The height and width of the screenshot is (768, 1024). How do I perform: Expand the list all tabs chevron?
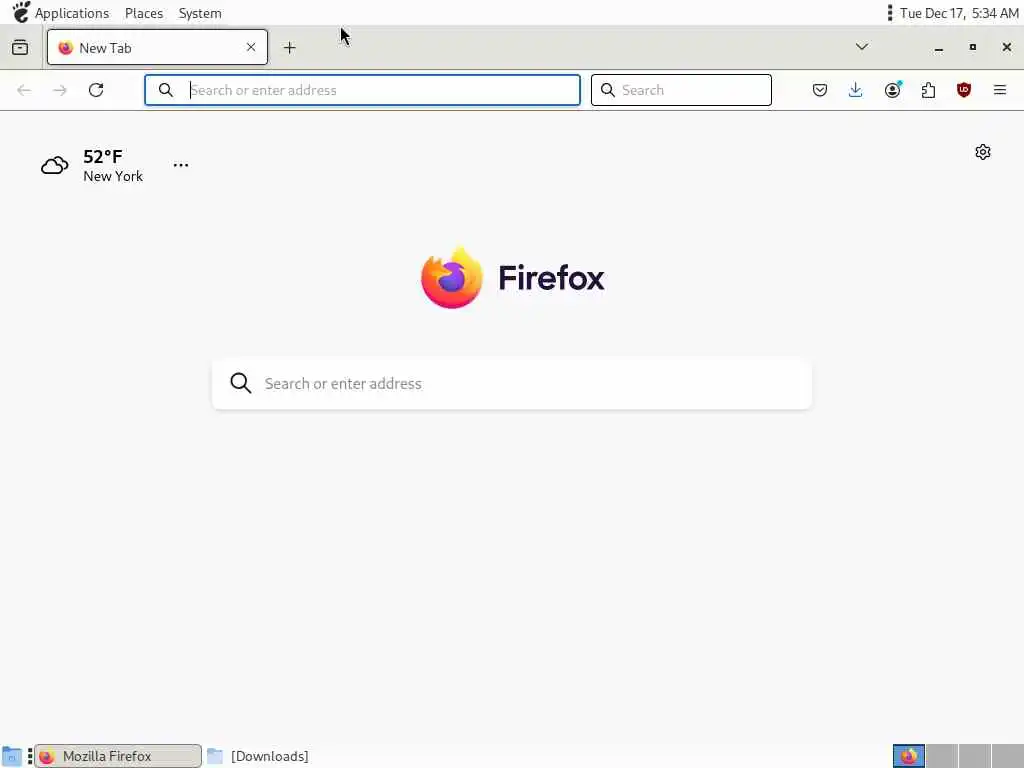(861, 47)
